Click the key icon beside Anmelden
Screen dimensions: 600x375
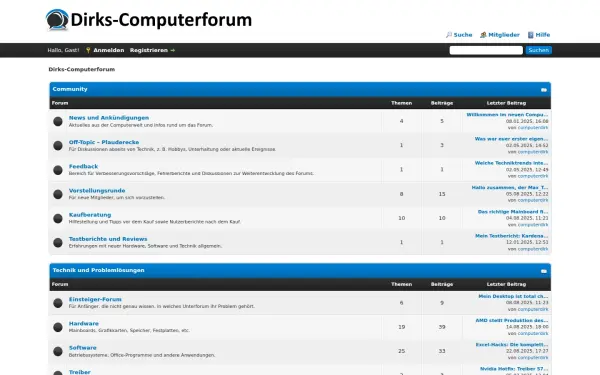(x=88, y=50)
